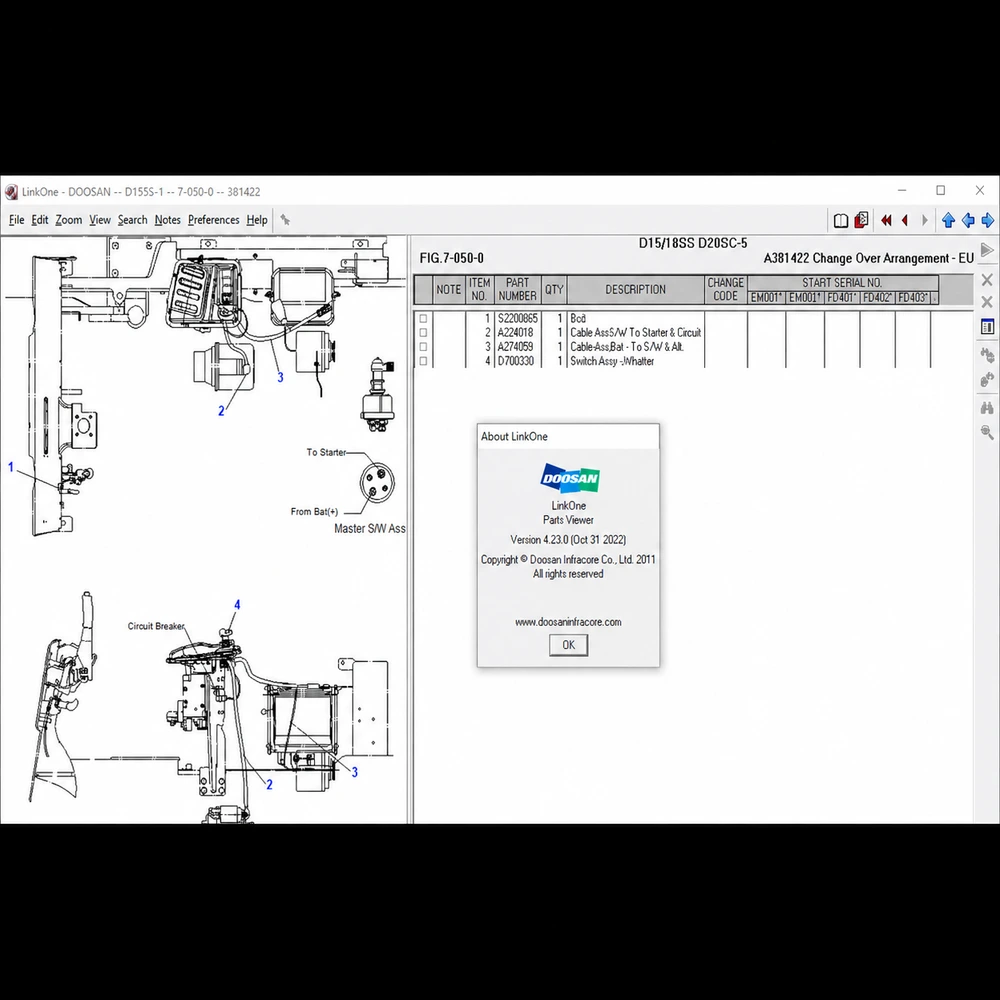Open the View menu

coord(99,220)
